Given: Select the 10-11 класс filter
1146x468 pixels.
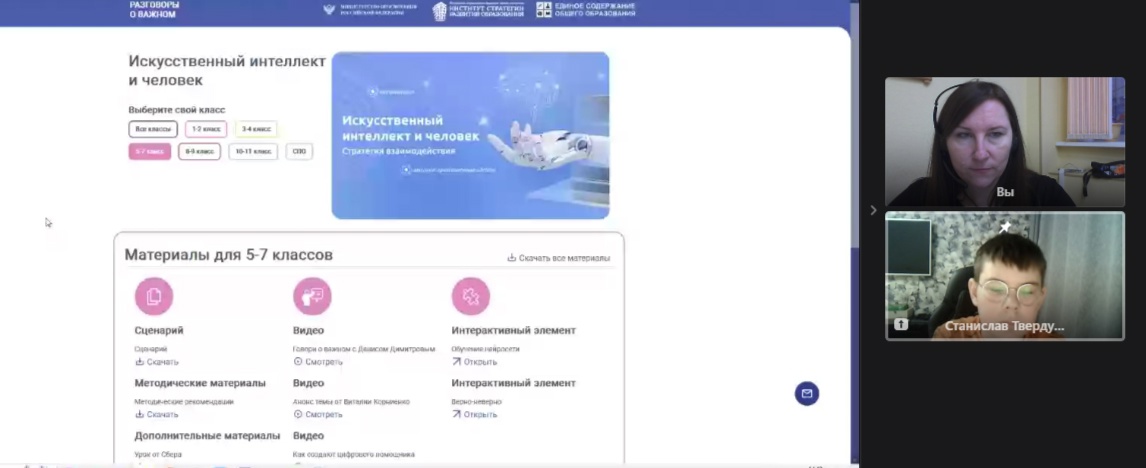Looking at the screenshot, I should click(x=253, y=151).
